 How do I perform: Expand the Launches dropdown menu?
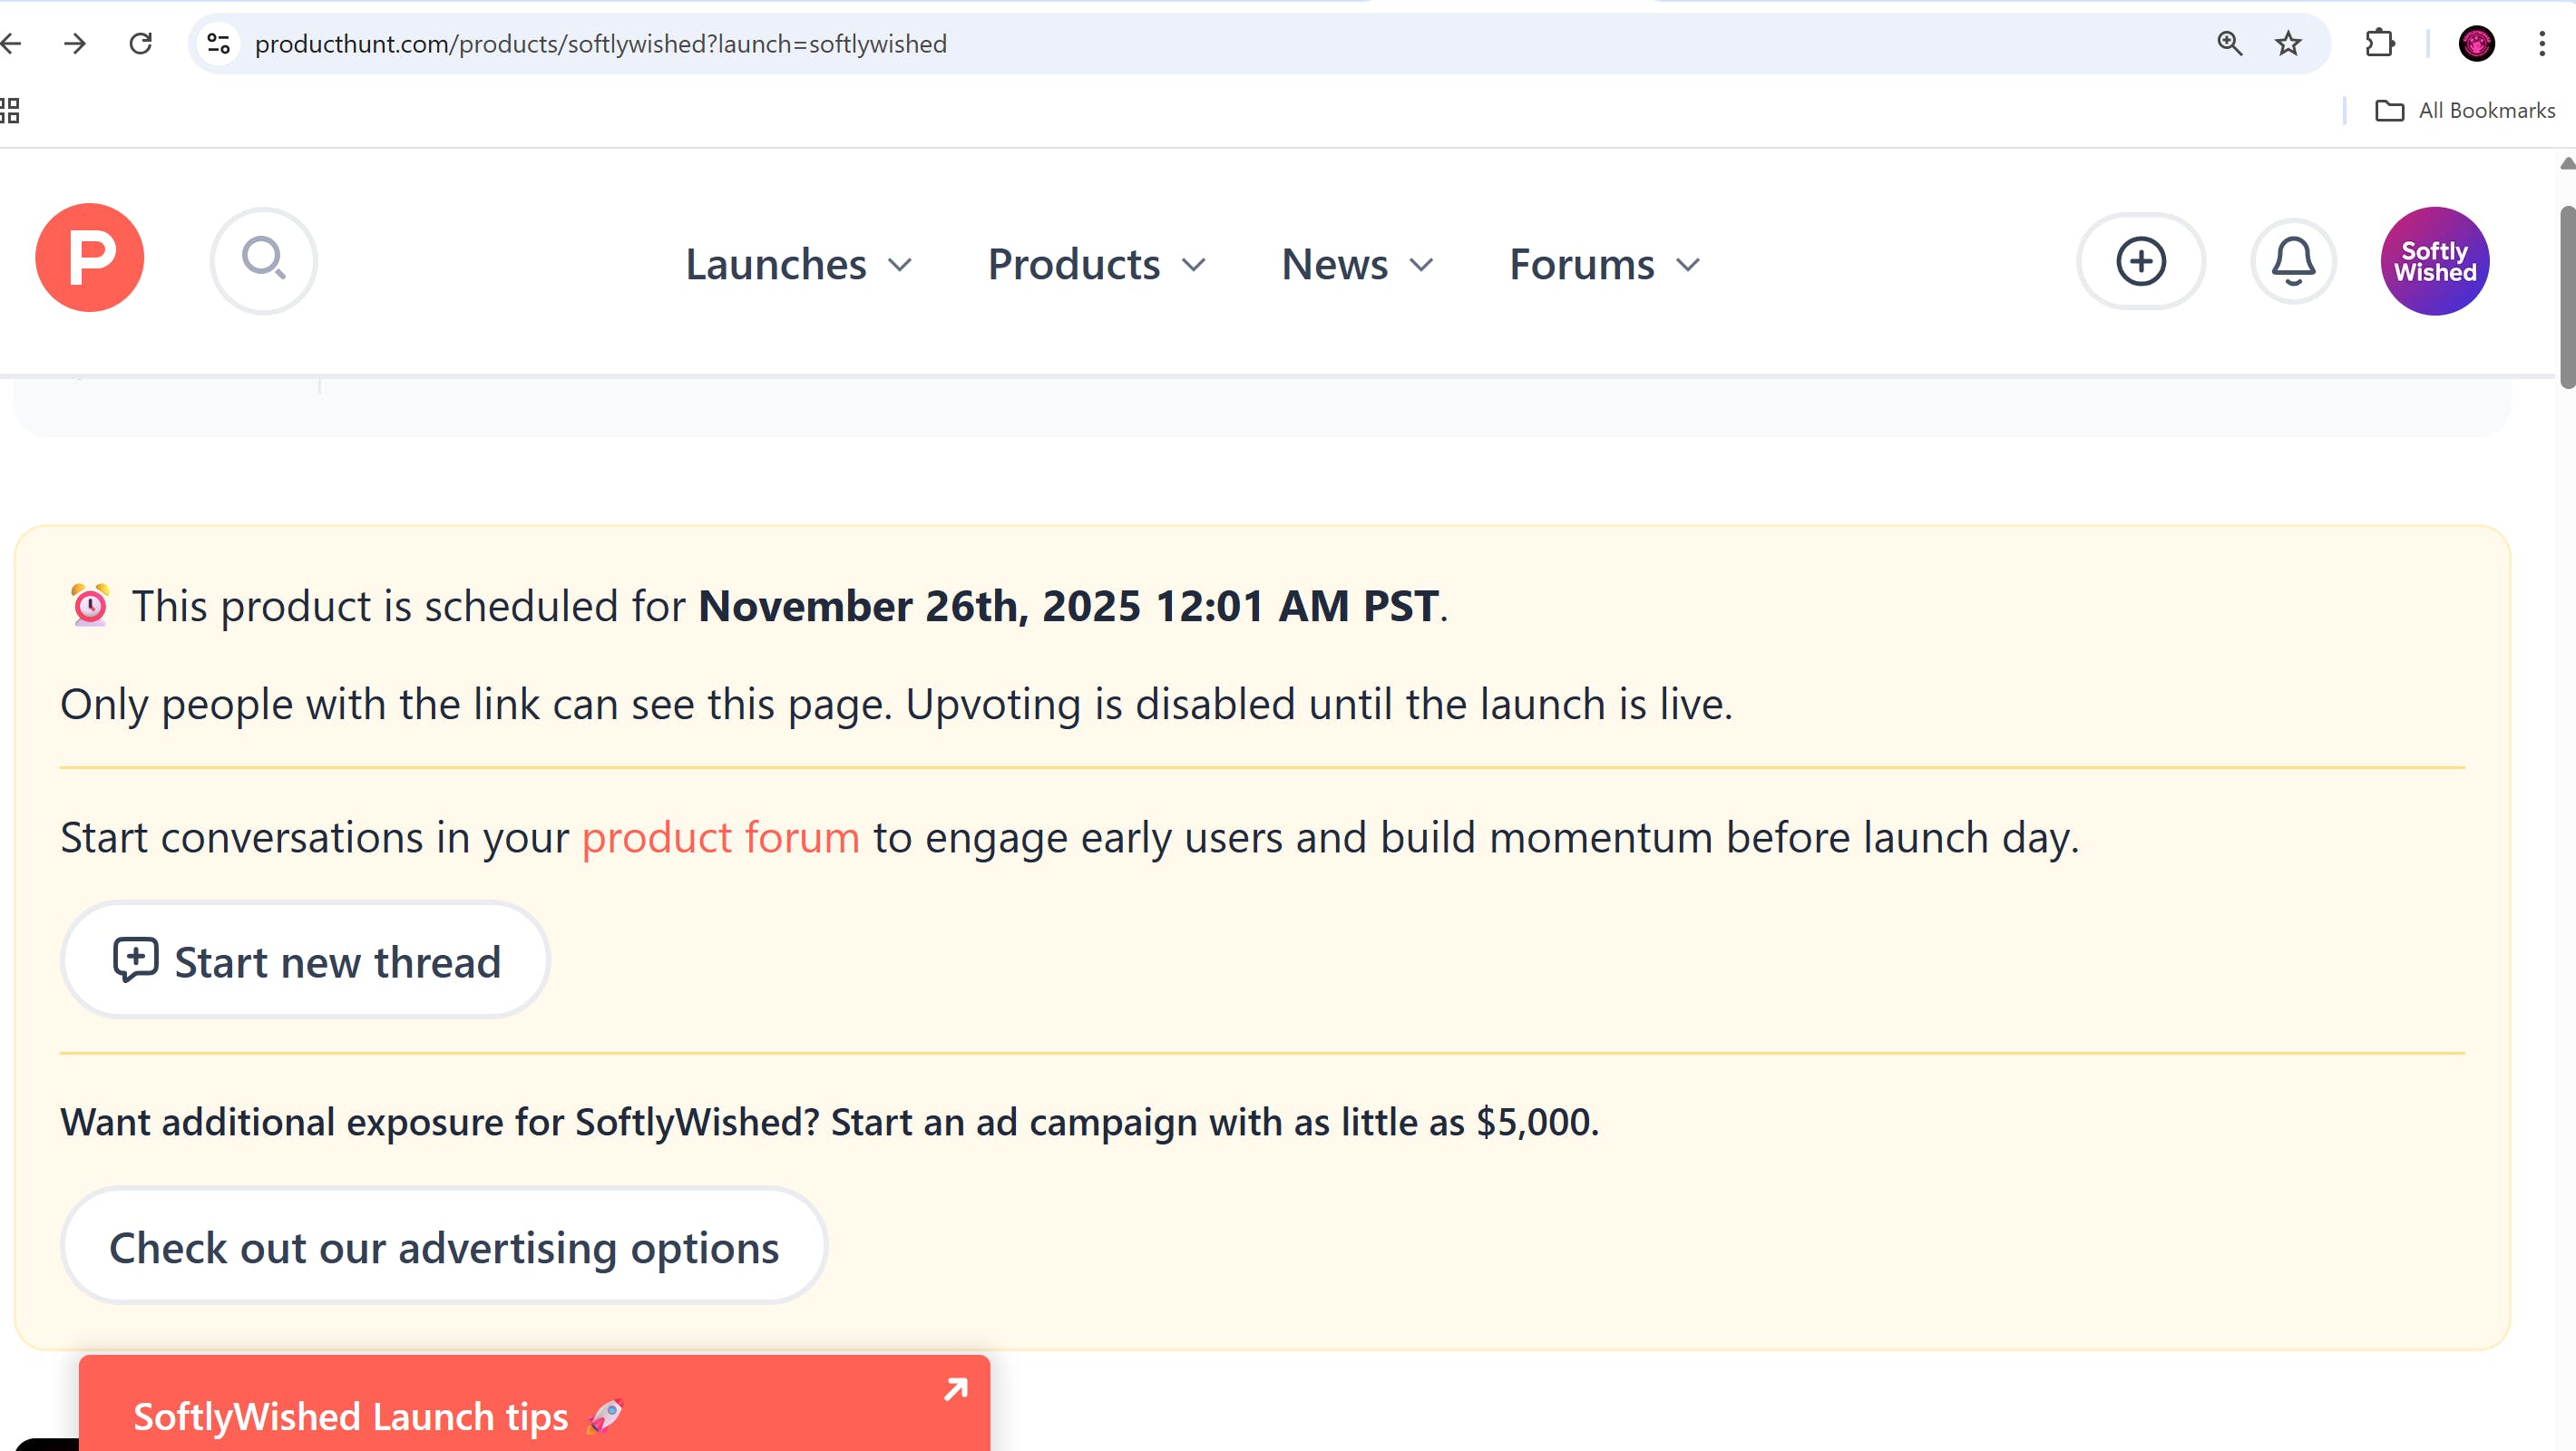click(x=798, y=265)
